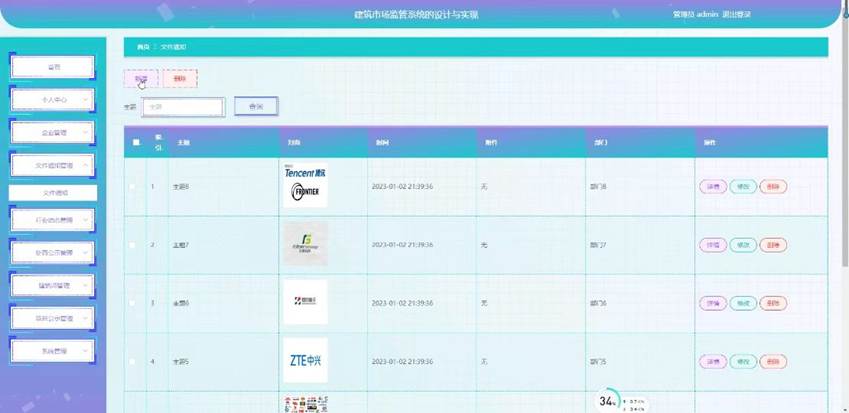Click 删除 for row 3 (部门6)
Image resolution: width=849 pixels, height=413 pixels.
[x=773, y=303]
